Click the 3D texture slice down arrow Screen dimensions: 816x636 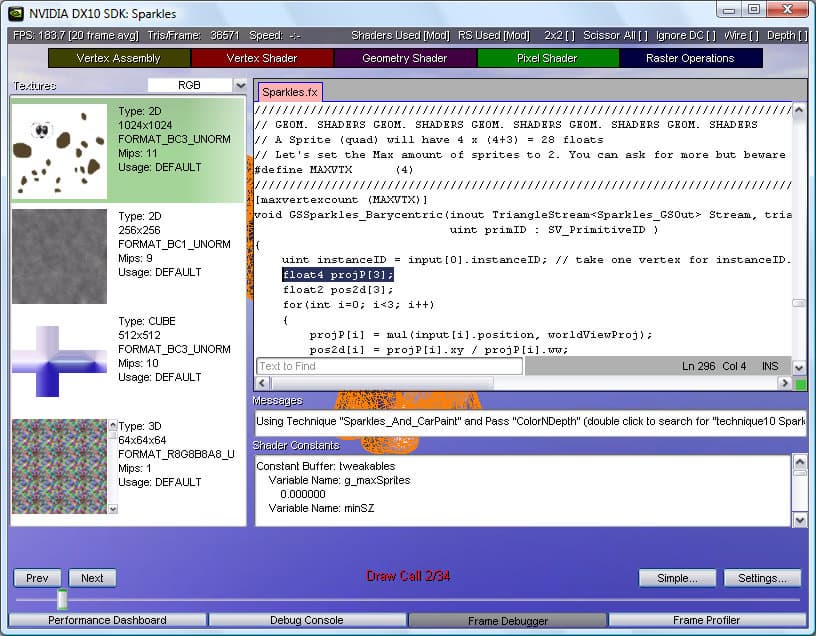[113, 508]
